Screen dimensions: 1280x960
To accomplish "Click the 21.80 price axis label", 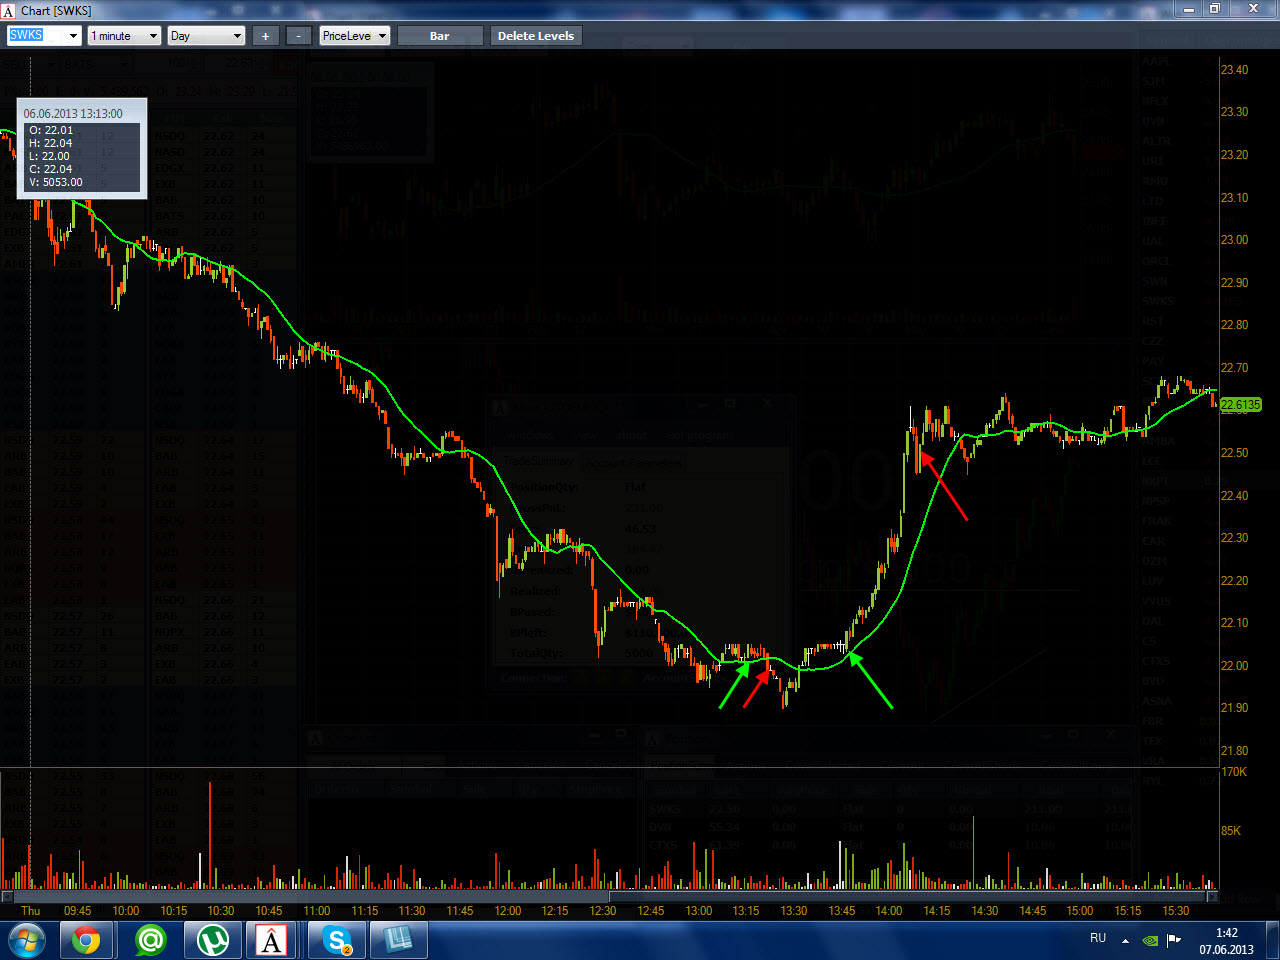I will click(1234, 750).
